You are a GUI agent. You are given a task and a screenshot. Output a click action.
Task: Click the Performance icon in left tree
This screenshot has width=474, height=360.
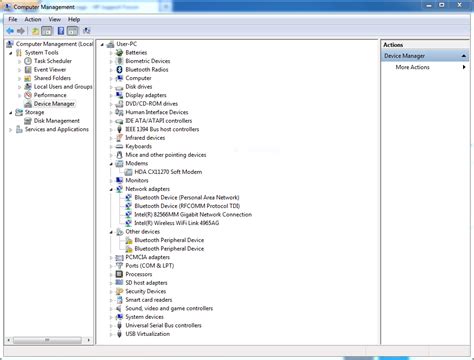pos(28,95)
